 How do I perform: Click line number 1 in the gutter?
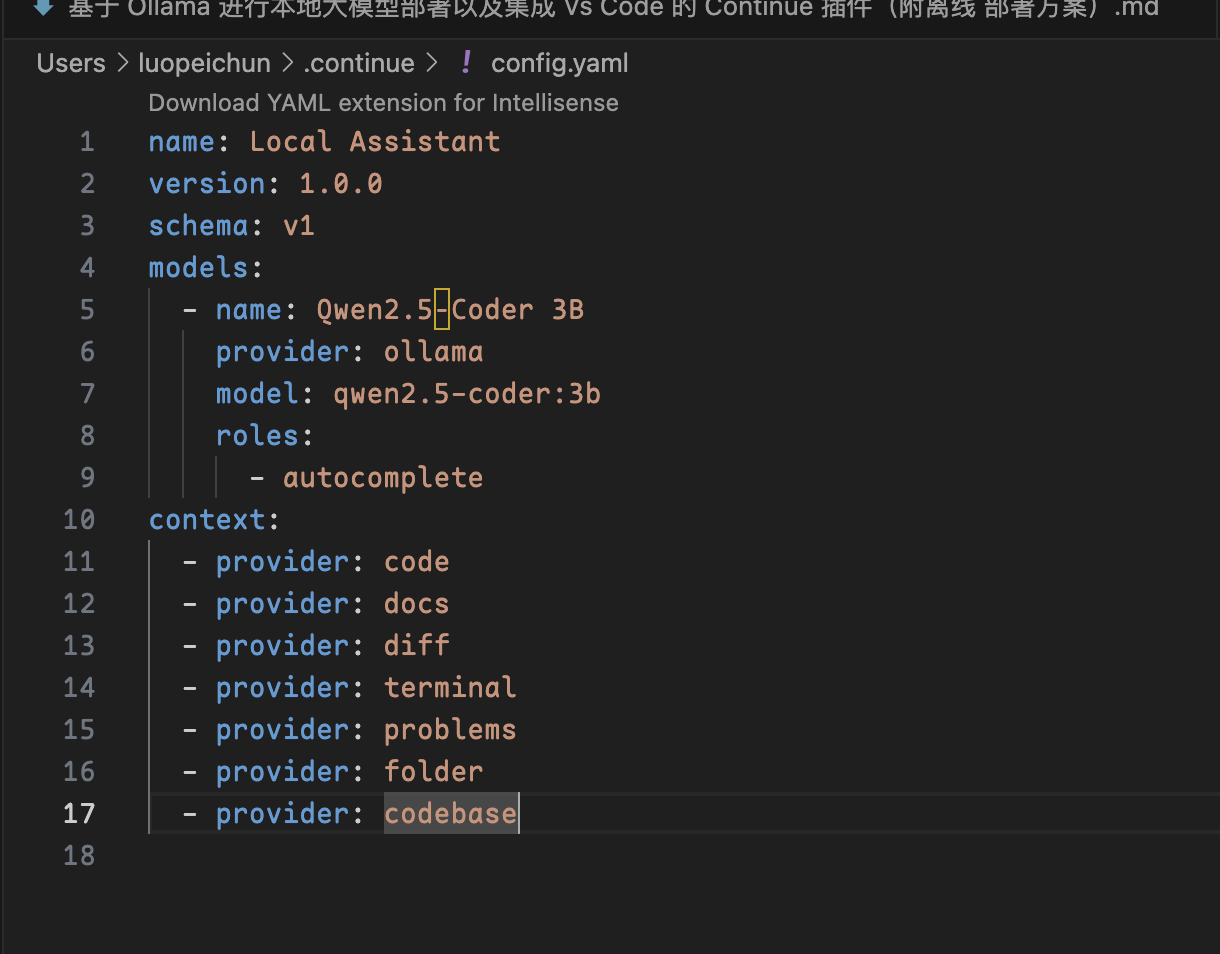(x=87, y=142)
